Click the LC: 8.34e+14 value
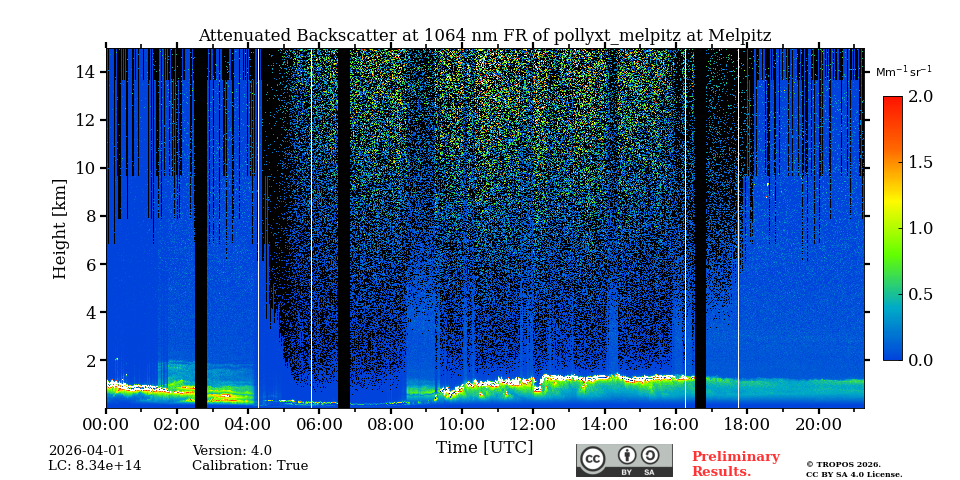The image size is (960, 480). coord(95,466)
